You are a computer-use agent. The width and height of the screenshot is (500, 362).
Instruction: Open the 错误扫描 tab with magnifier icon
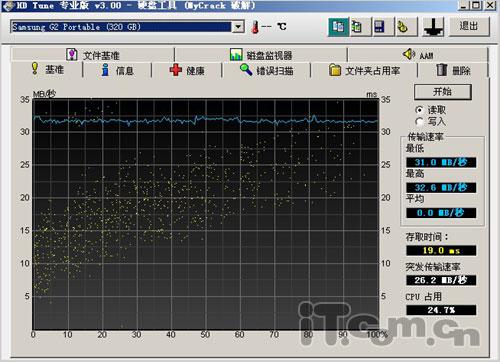click(x=266, y=70)
